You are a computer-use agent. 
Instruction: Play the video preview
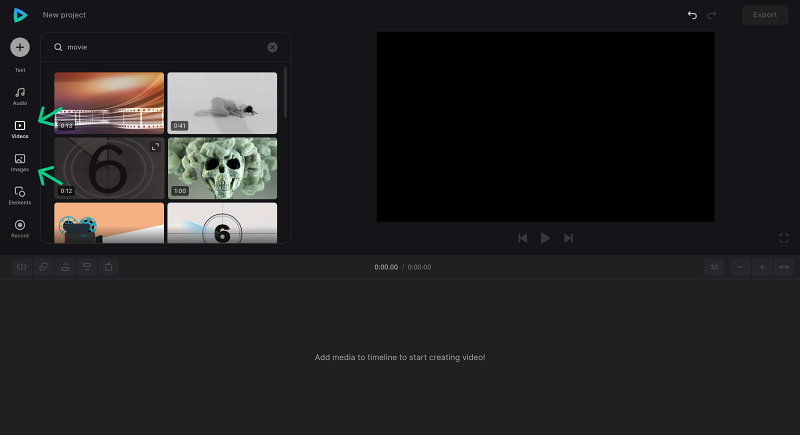(x=545, y=238)
